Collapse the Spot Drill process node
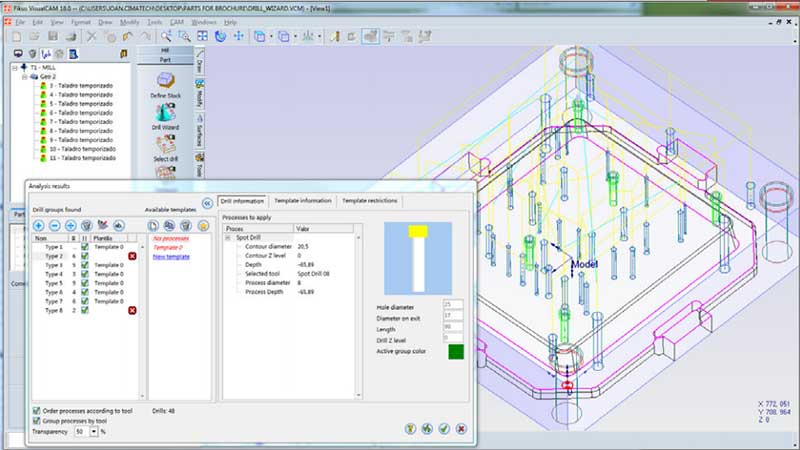The height and width of the screenshot is (450, 800). coord(227,238)
